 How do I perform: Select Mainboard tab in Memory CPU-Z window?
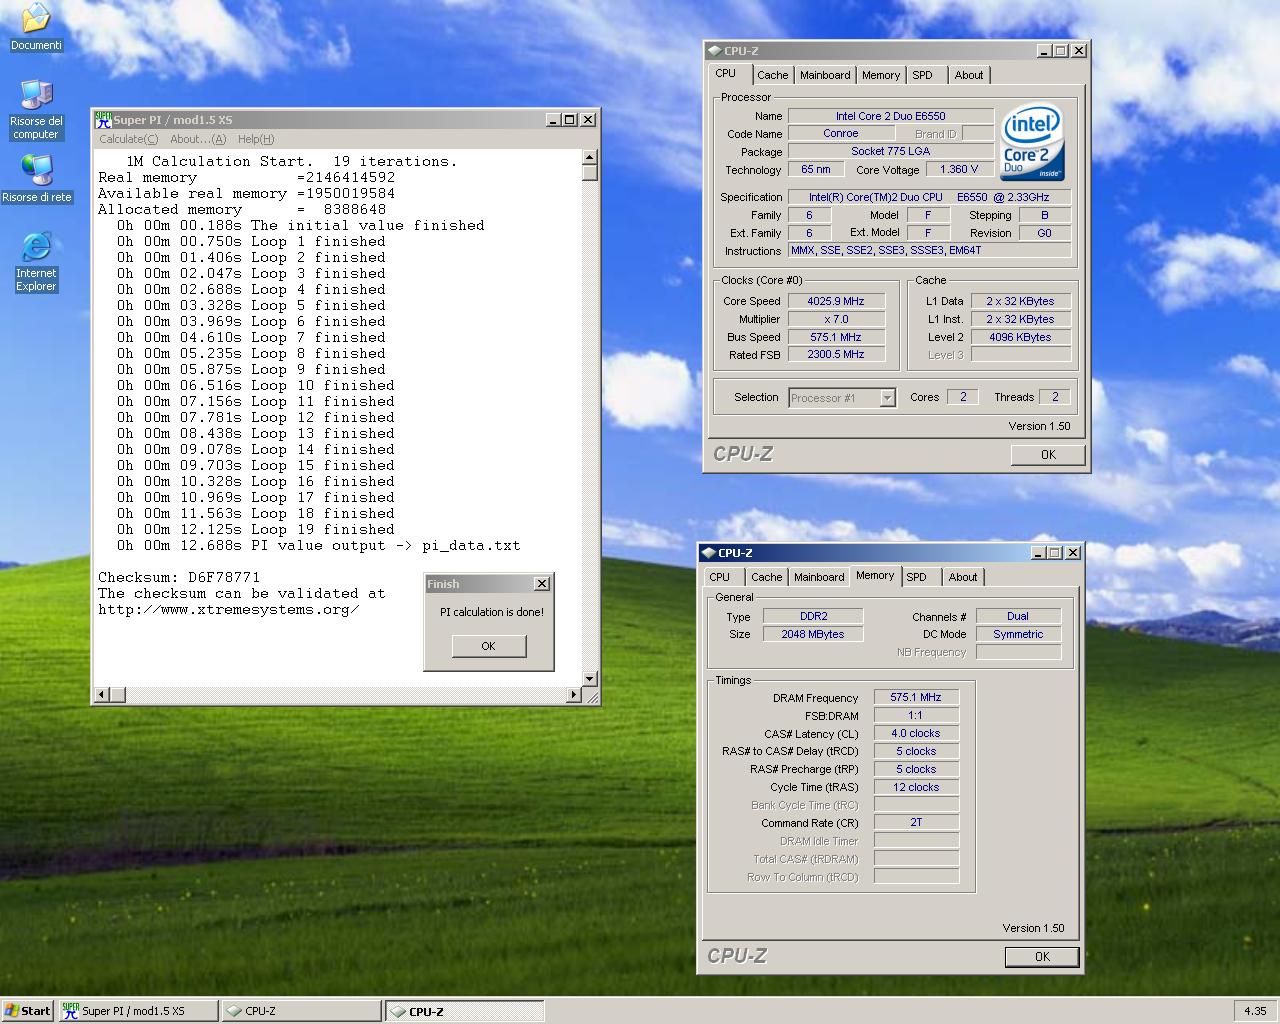pos(819,577)
